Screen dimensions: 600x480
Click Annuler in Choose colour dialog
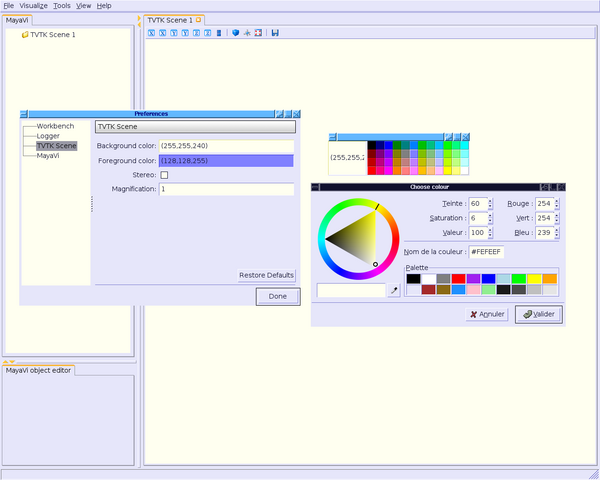tap(487, 314)
